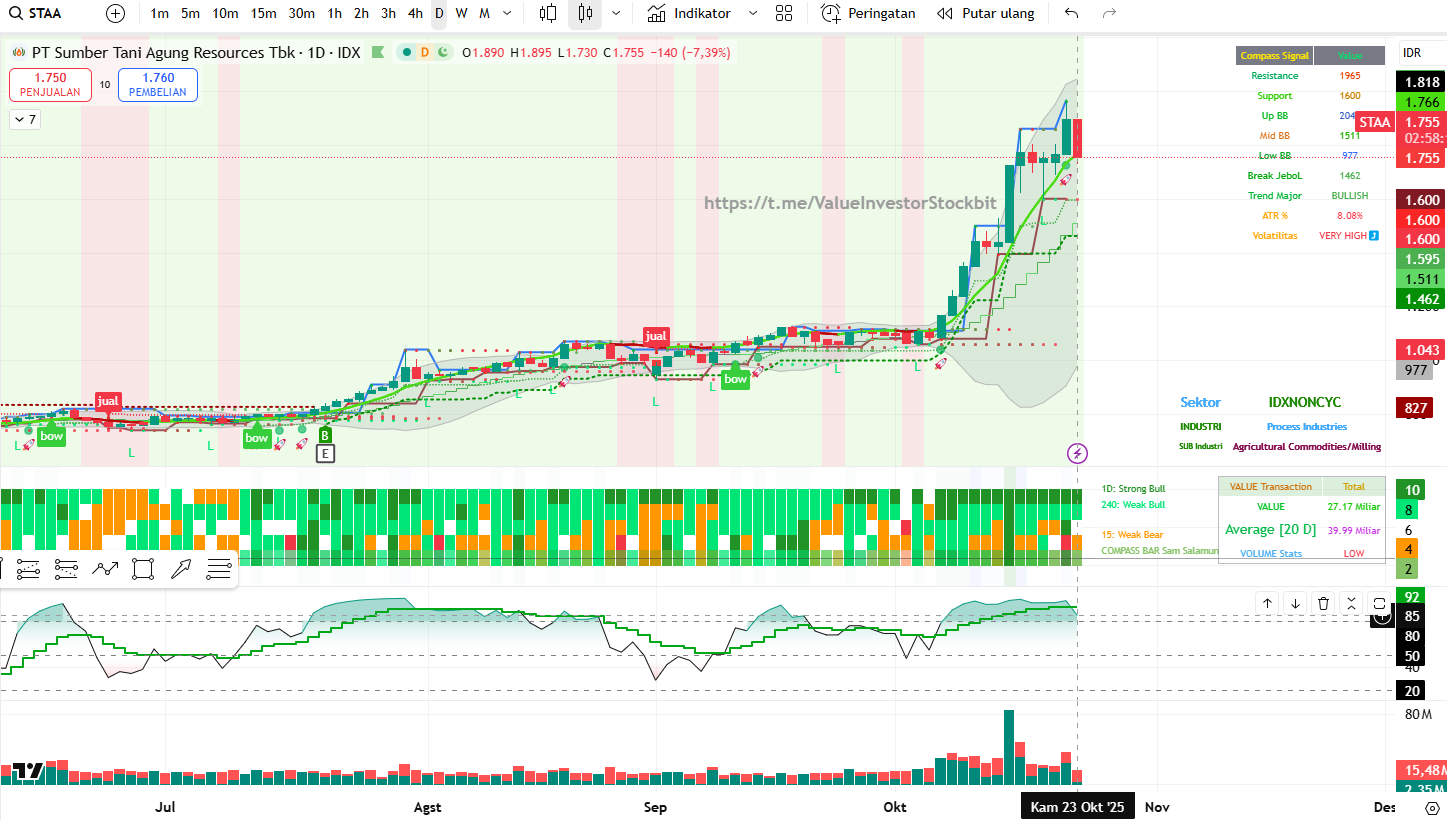Click the 27.17 Miliar value cell
The width and height of the screenshot is (1447, 820).
(x=1354, y=507)
